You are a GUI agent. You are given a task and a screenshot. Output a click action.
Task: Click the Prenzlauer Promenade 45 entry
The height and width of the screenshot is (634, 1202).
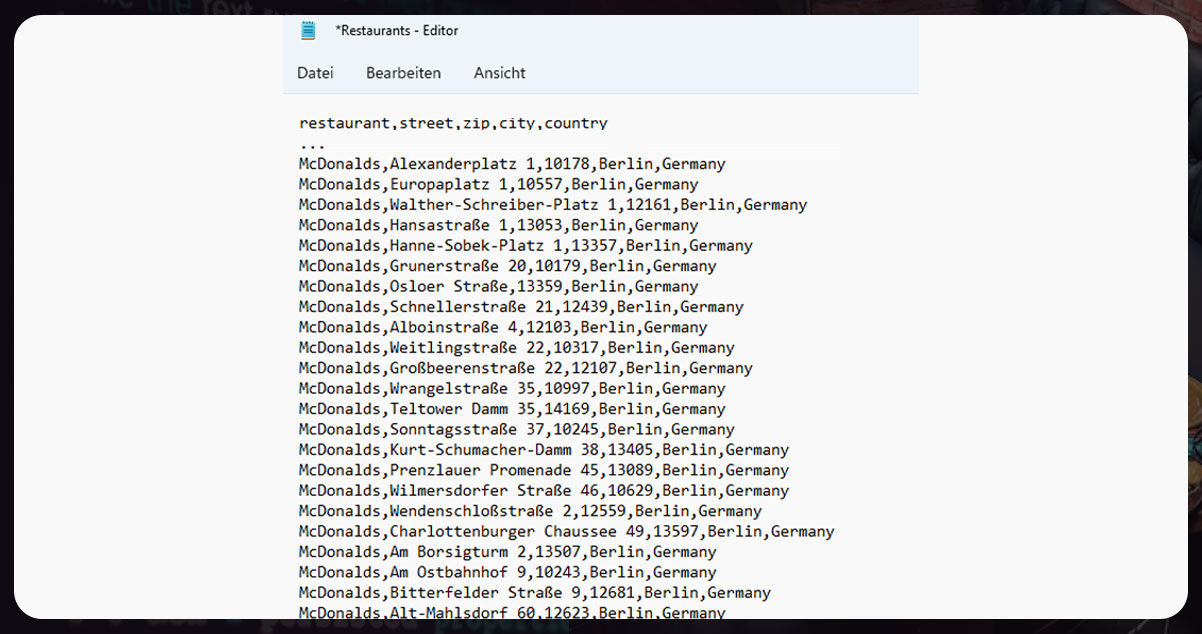pyautogui.click(x=543, y=471)
